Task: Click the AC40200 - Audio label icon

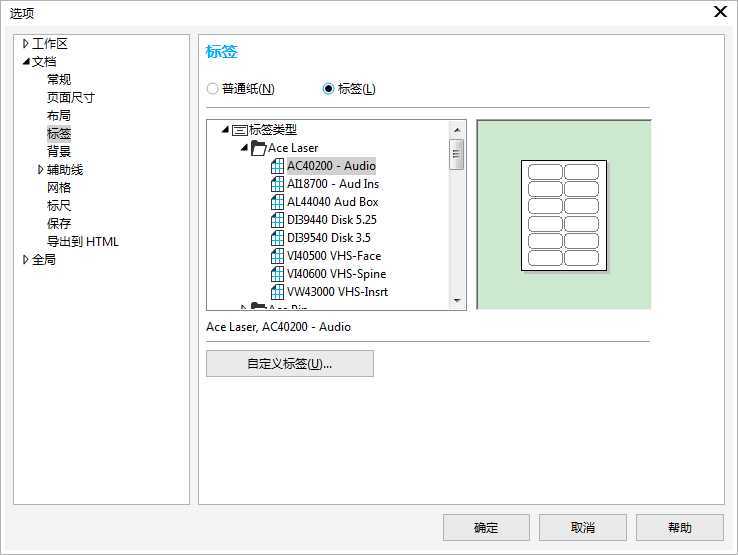Action: (278, 166)
